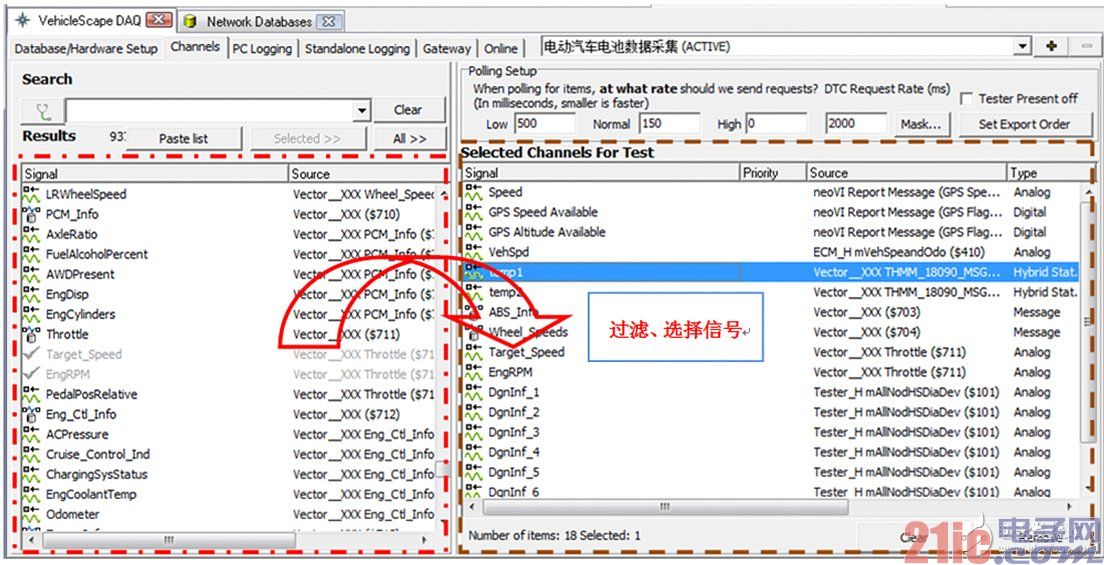The image size is (1104, 565).
Task: Click the greyed checkmark icon beside EngRPM in results
Action: pyautogui.click(x=31, y=374)
